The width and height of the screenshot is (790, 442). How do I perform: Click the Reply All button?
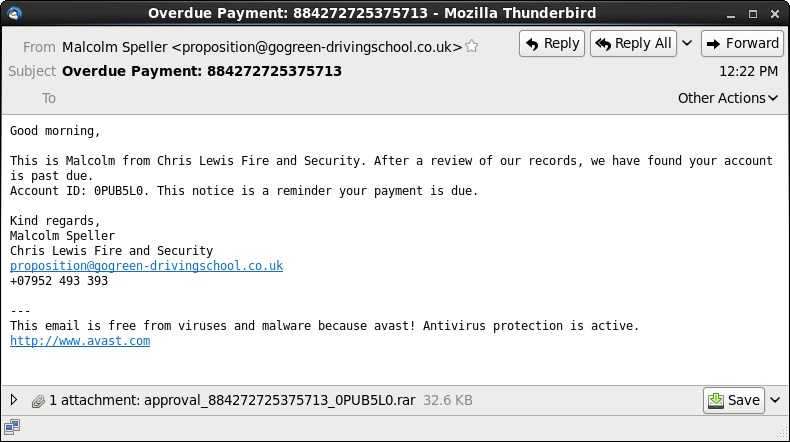tap(633, 43)
